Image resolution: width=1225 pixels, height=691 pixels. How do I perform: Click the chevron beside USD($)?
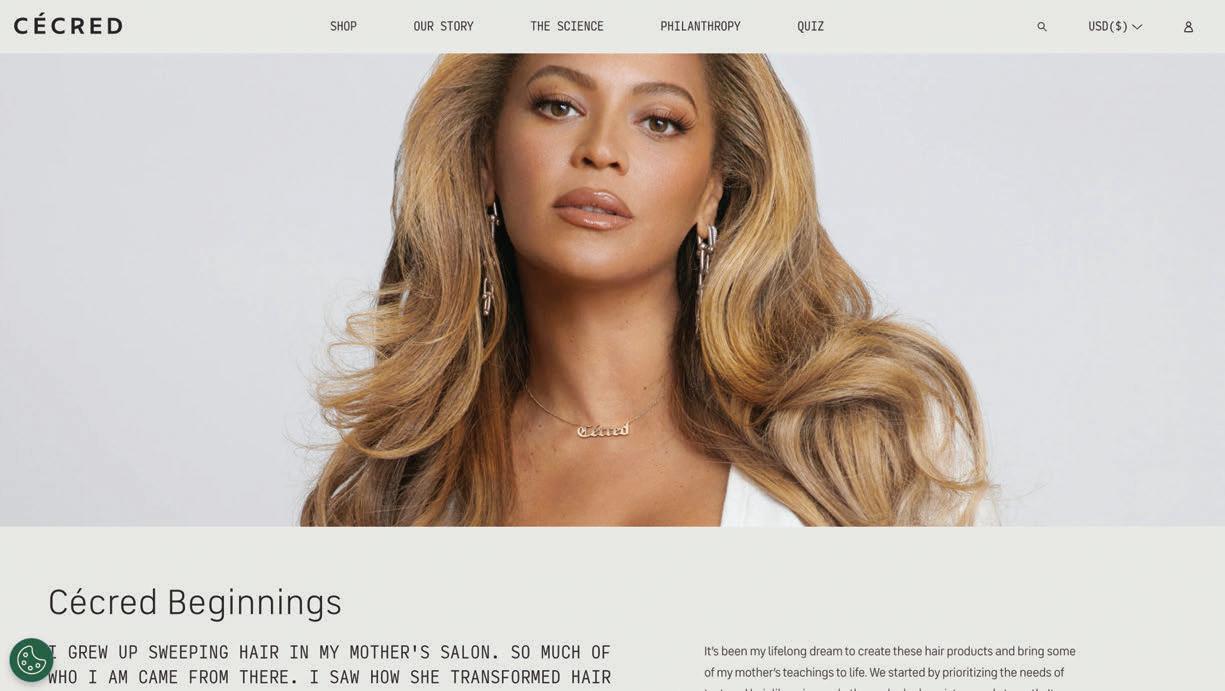[1137, 27]
